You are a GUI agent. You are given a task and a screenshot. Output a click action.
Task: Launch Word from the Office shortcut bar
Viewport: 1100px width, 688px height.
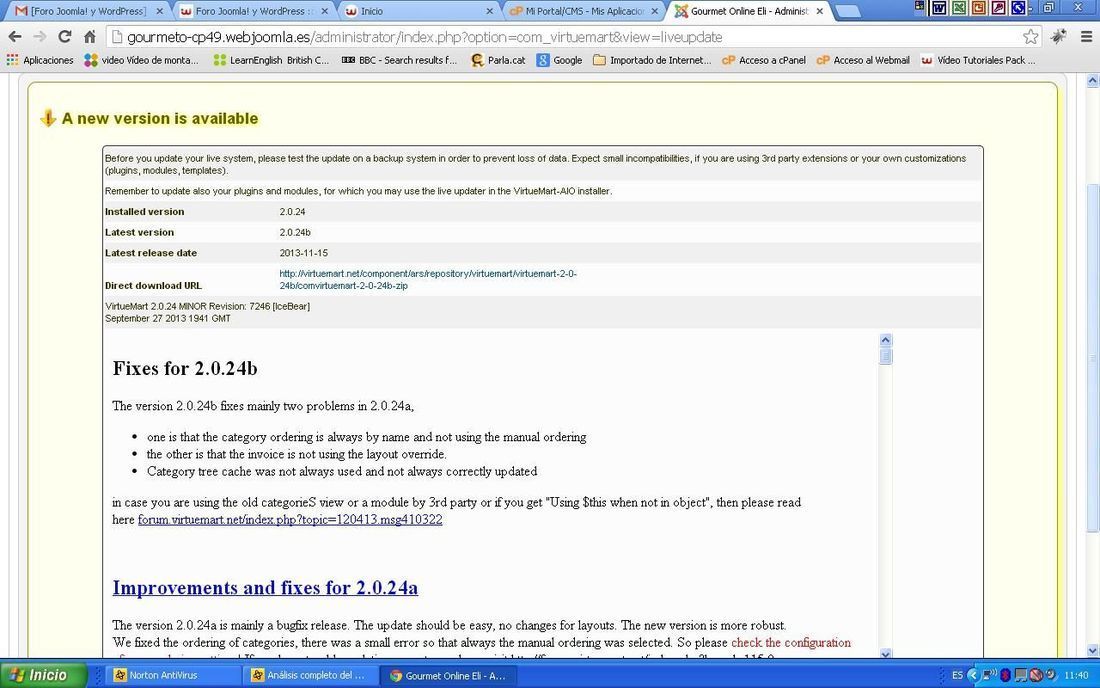click(x=938, y=8)
